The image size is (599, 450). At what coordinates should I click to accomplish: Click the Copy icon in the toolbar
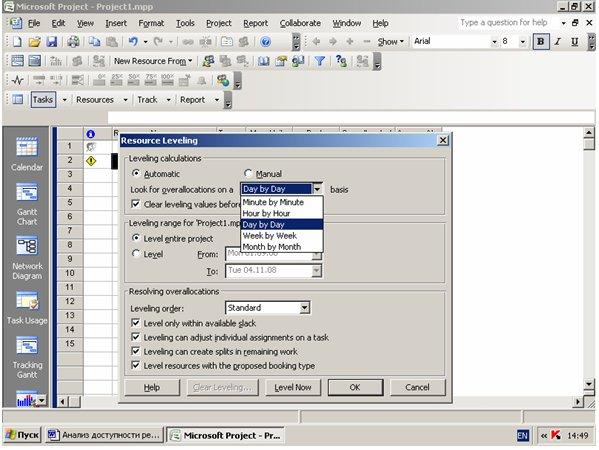point(94,42)
